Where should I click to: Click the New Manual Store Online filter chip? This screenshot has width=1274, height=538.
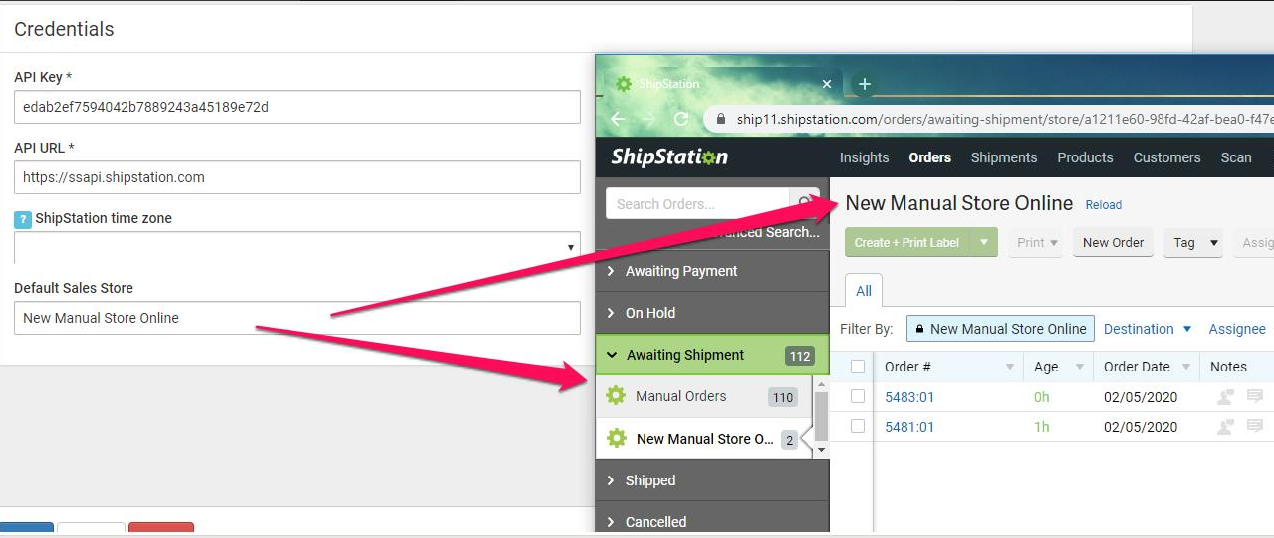(x=1000, y=329)
